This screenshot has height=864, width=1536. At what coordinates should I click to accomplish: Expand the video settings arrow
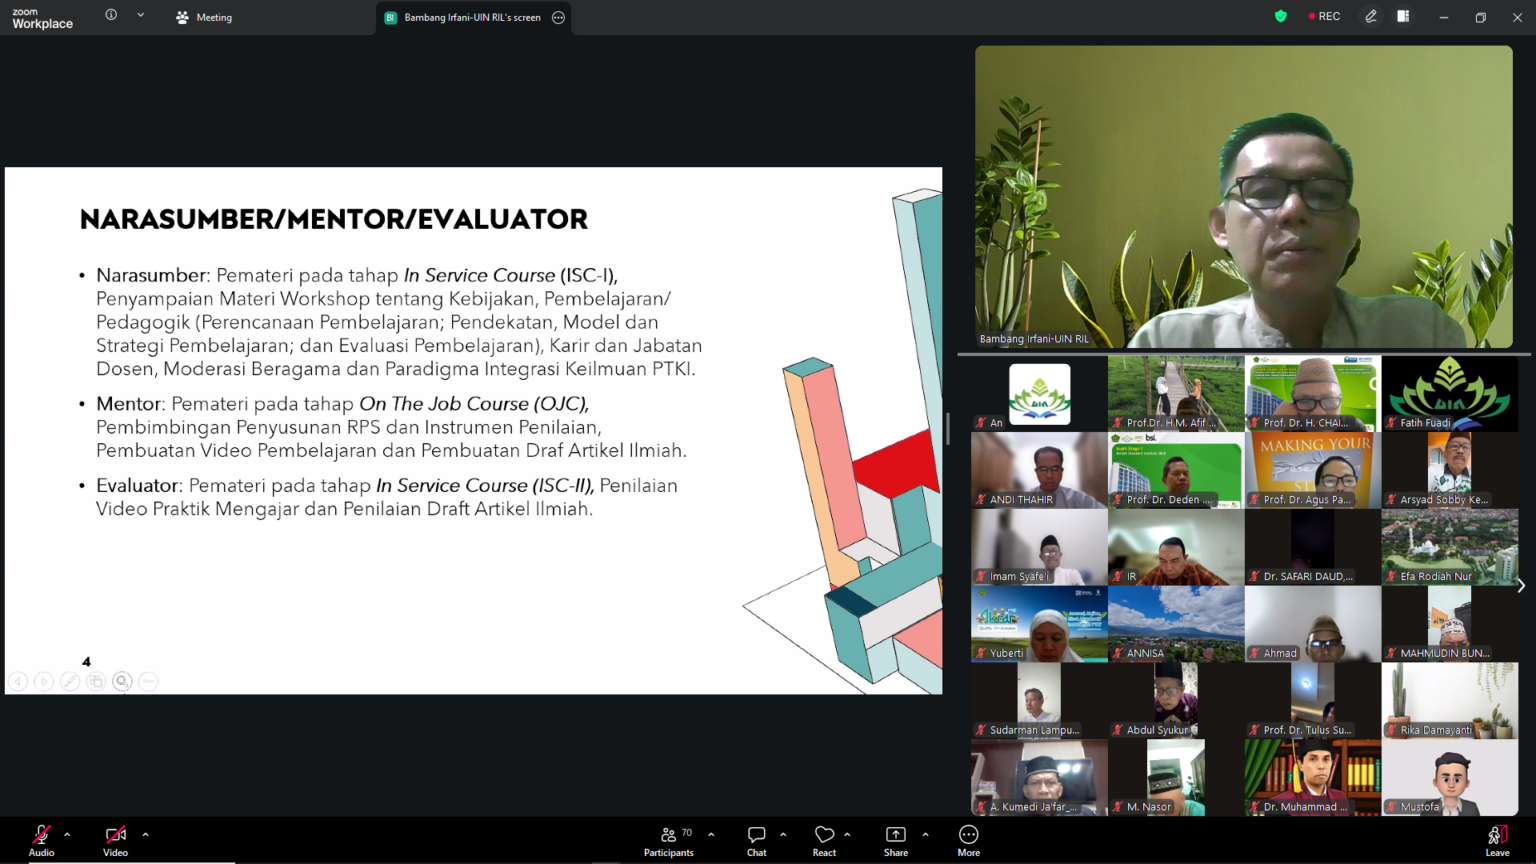[145, 834]
